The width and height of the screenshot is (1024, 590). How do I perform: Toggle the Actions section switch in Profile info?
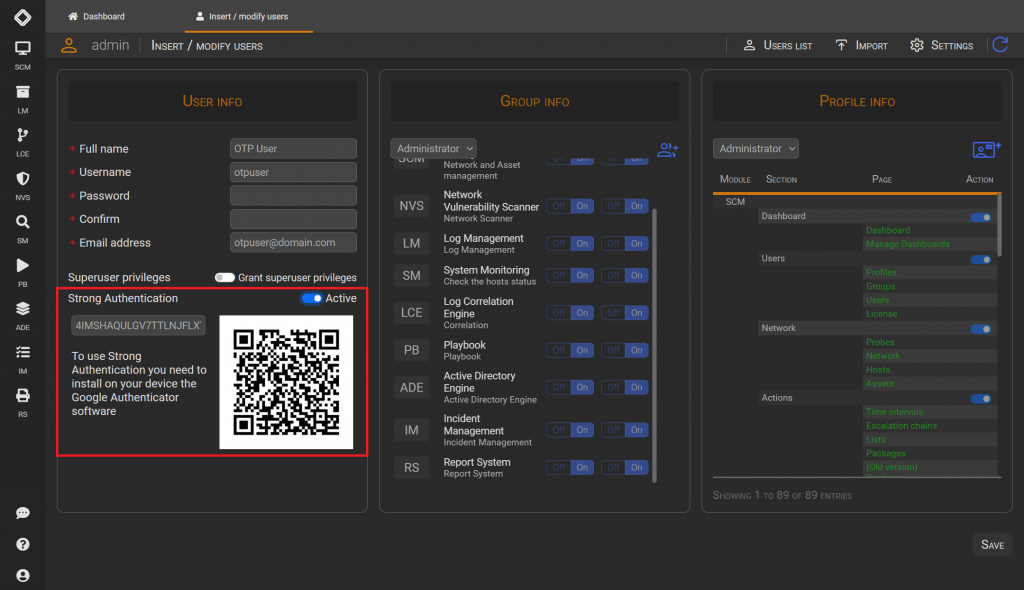coord(980,399)
